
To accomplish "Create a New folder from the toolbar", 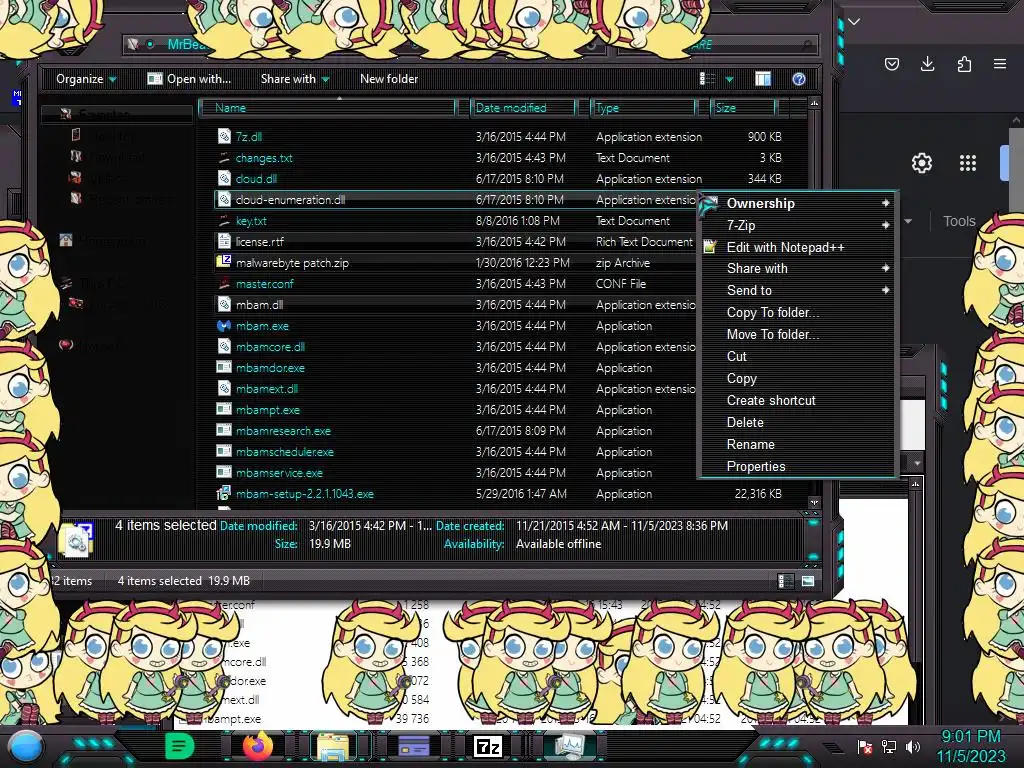I will coord(389,79).
